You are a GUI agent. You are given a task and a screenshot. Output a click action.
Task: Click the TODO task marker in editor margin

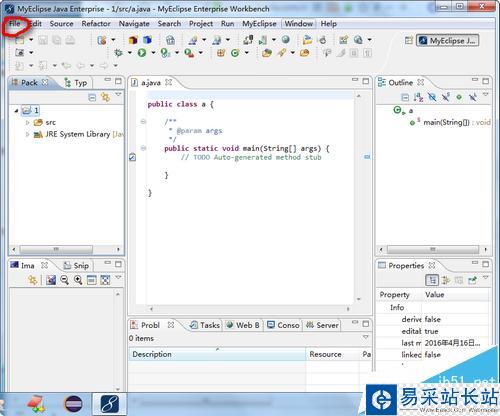coord(132,157)
